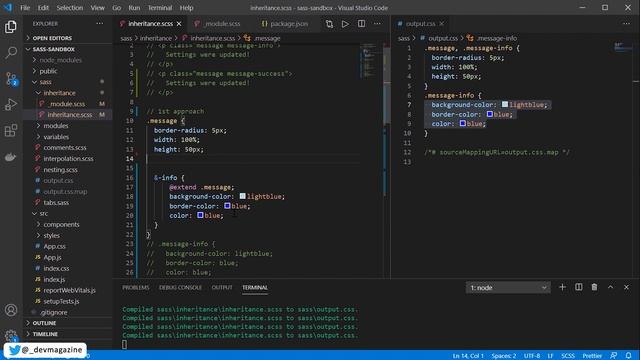The height and width of the screenshot is (360, 640).
Task: Open tabs.sass file in Explorer
Action: pyautogui.click(x=56, y=202)
